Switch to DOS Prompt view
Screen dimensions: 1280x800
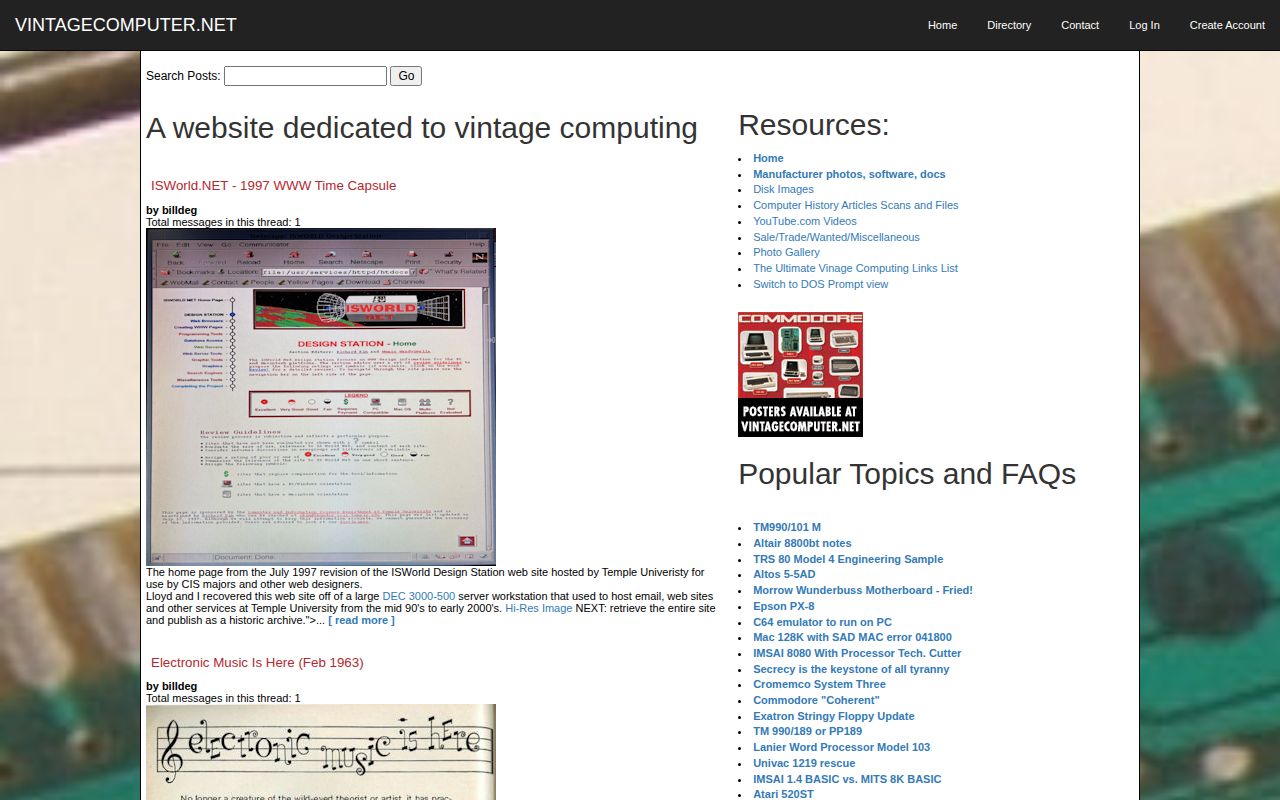coord(820,284)
